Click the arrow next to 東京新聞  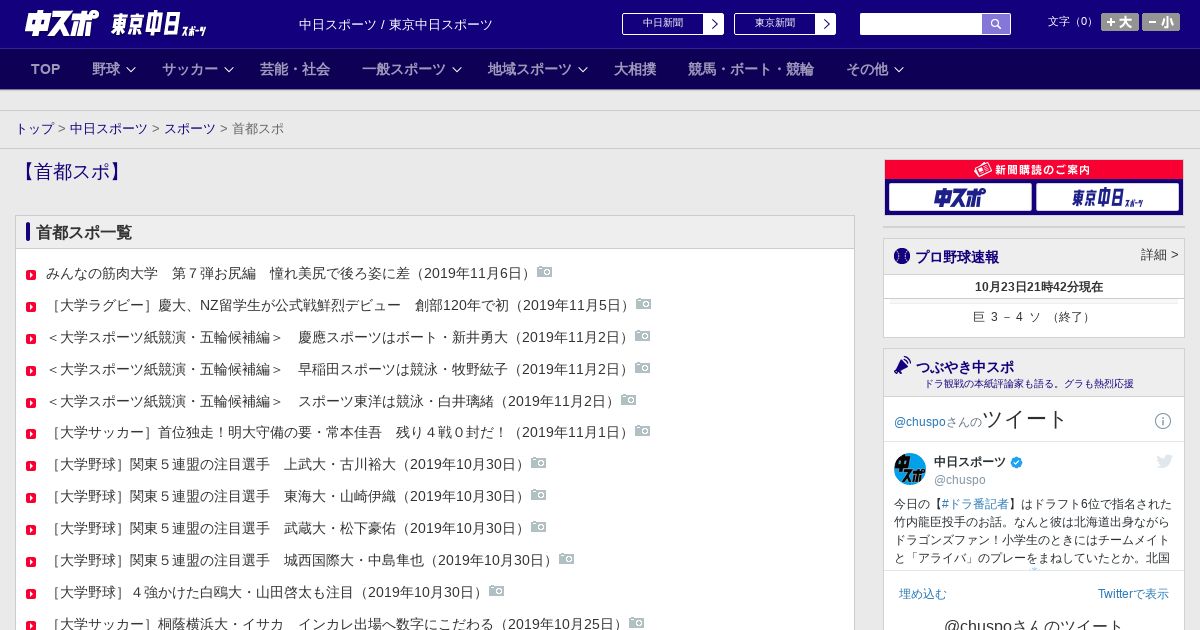pyautogui.click(x=826, y=24)
